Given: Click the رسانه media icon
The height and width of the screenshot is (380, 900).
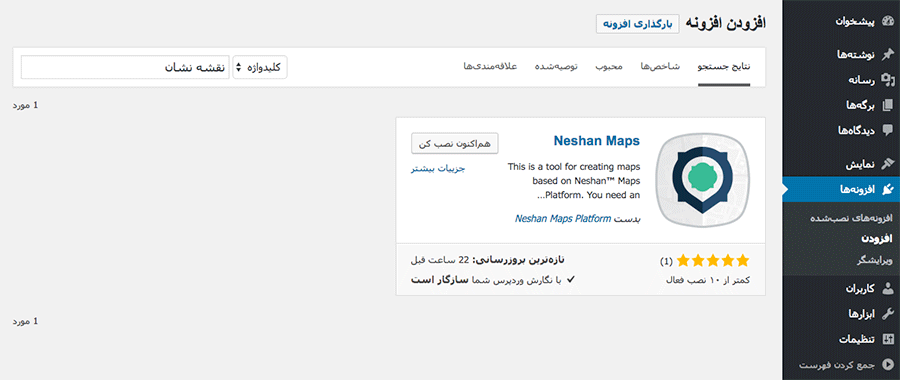Looking at the screenshot, I should [x=887, y=80].
